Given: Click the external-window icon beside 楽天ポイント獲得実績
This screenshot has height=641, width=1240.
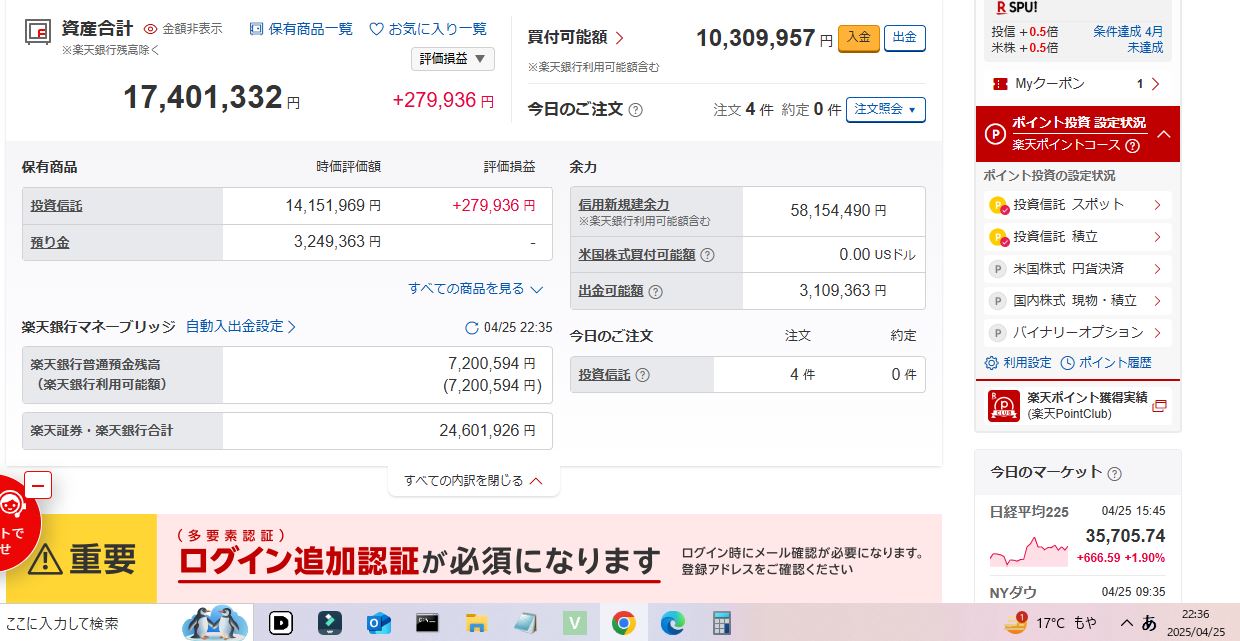Looking at the screenshot, I should coord(1159,406).
